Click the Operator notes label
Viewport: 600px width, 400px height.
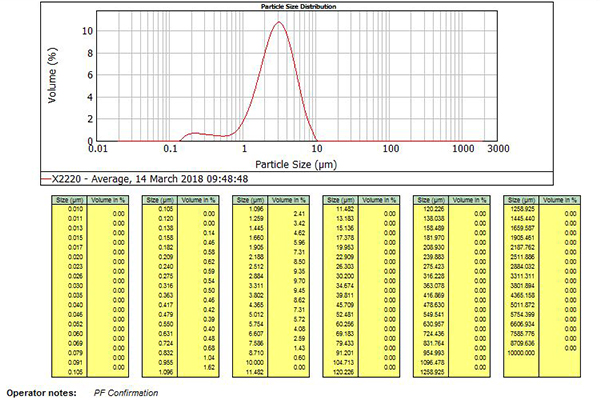tap(41, 392)
